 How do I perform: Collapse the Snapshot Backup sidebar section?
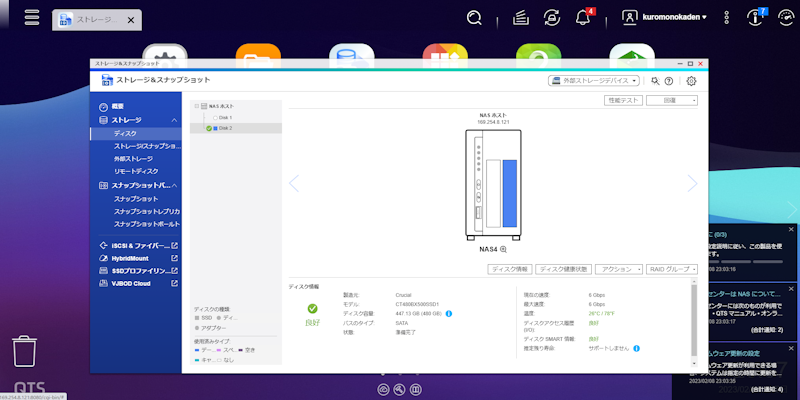click(174, 186)
